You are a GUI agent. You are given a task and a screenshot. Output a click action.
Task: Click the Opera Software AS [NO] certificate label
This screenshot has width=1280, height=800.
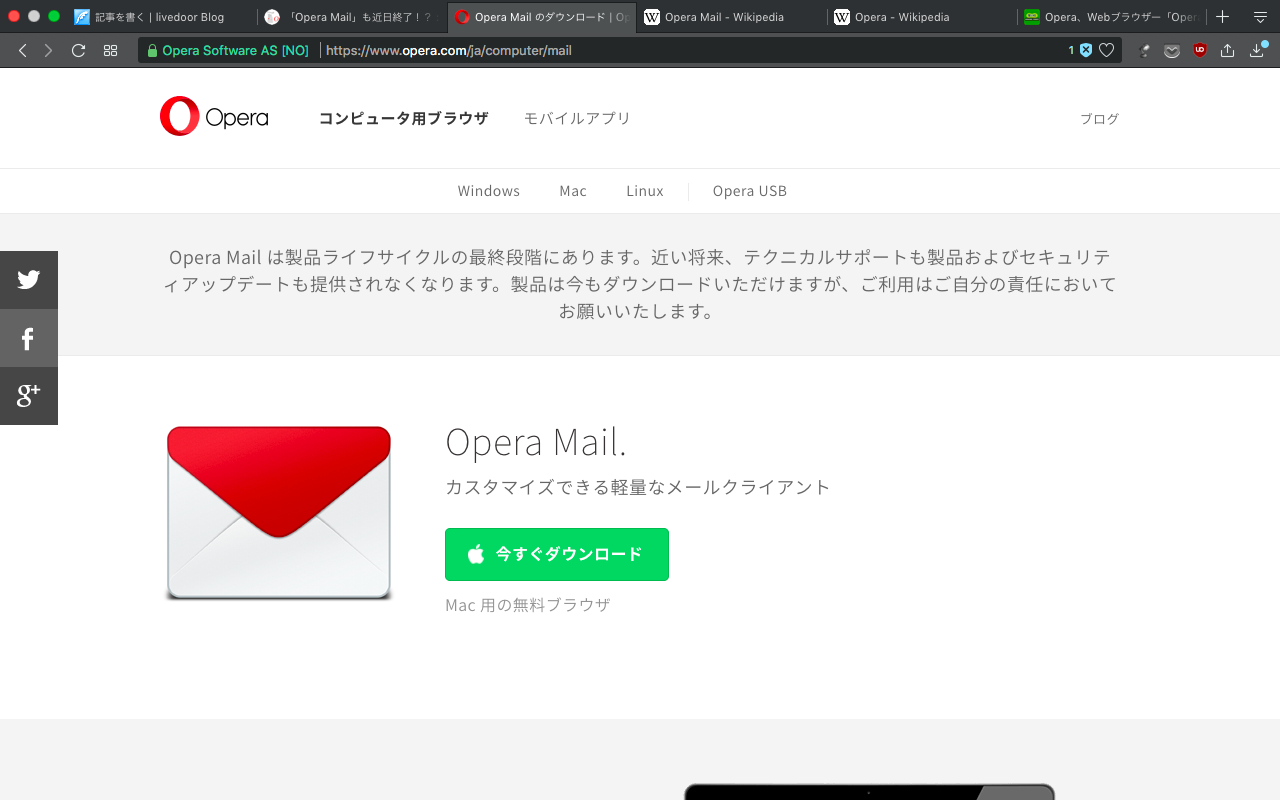pyautogui.click(x=235, y=50)
